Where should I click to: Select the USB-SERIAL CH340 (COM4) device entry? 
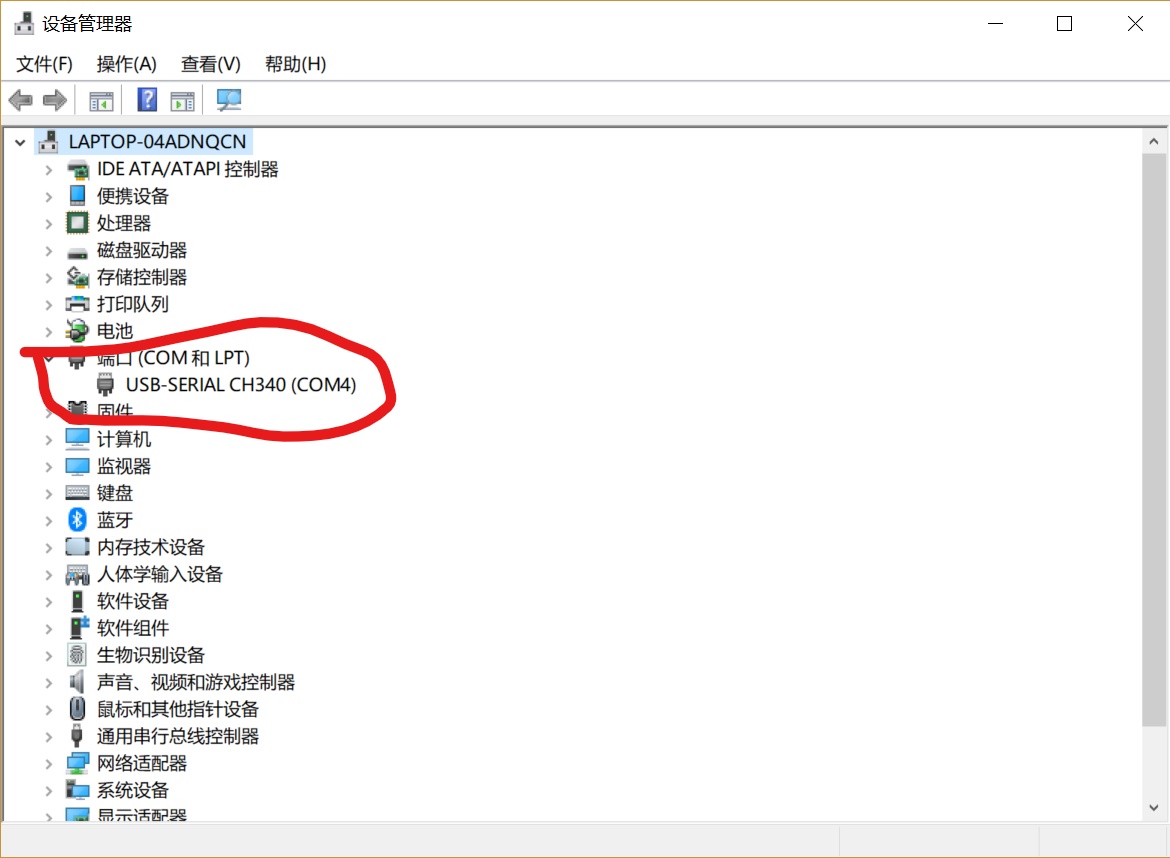242,384
